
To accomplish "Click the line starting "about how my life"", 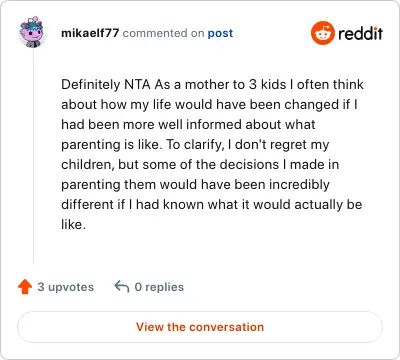I will click(209, 104).
